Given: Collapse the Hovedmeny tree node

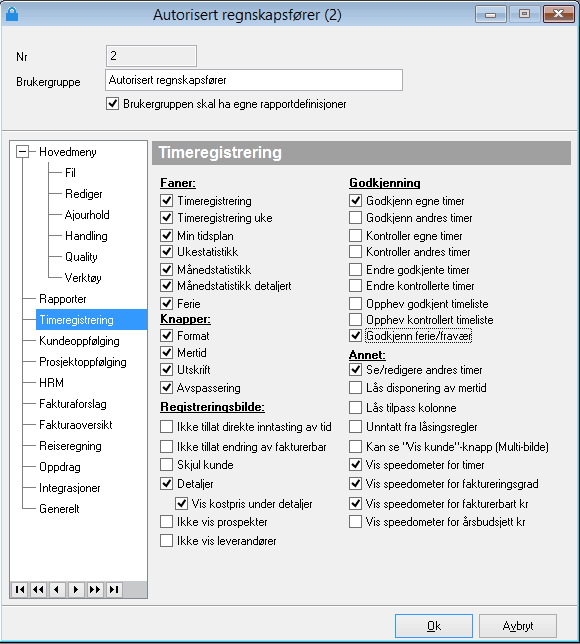Looking at the screenshot, I should pyautogui.click(x=22, y=152).
